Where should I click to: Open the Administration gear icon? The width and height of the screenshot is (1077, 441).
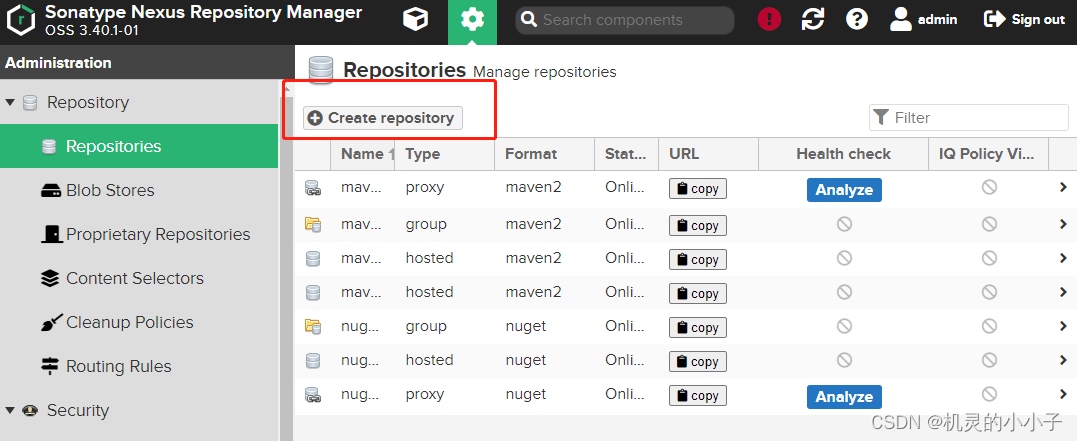pyautogui.click(x=473, y=20)
